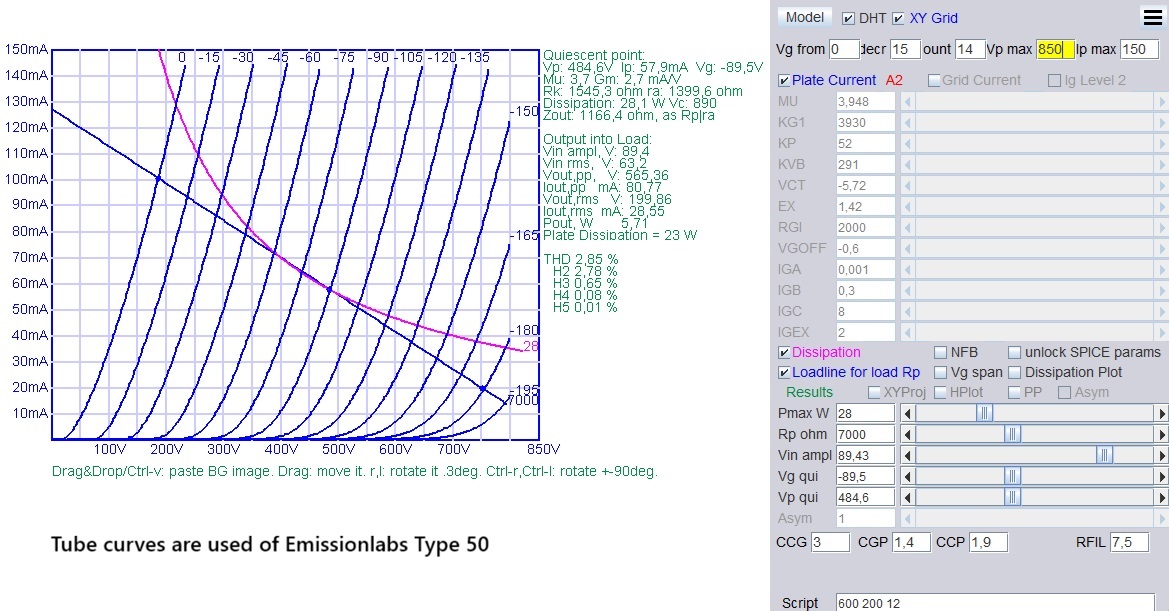Click left arrow of Rp ohm slider
The width and height of the screenshot is (1169, 611).
click(908, 434)
